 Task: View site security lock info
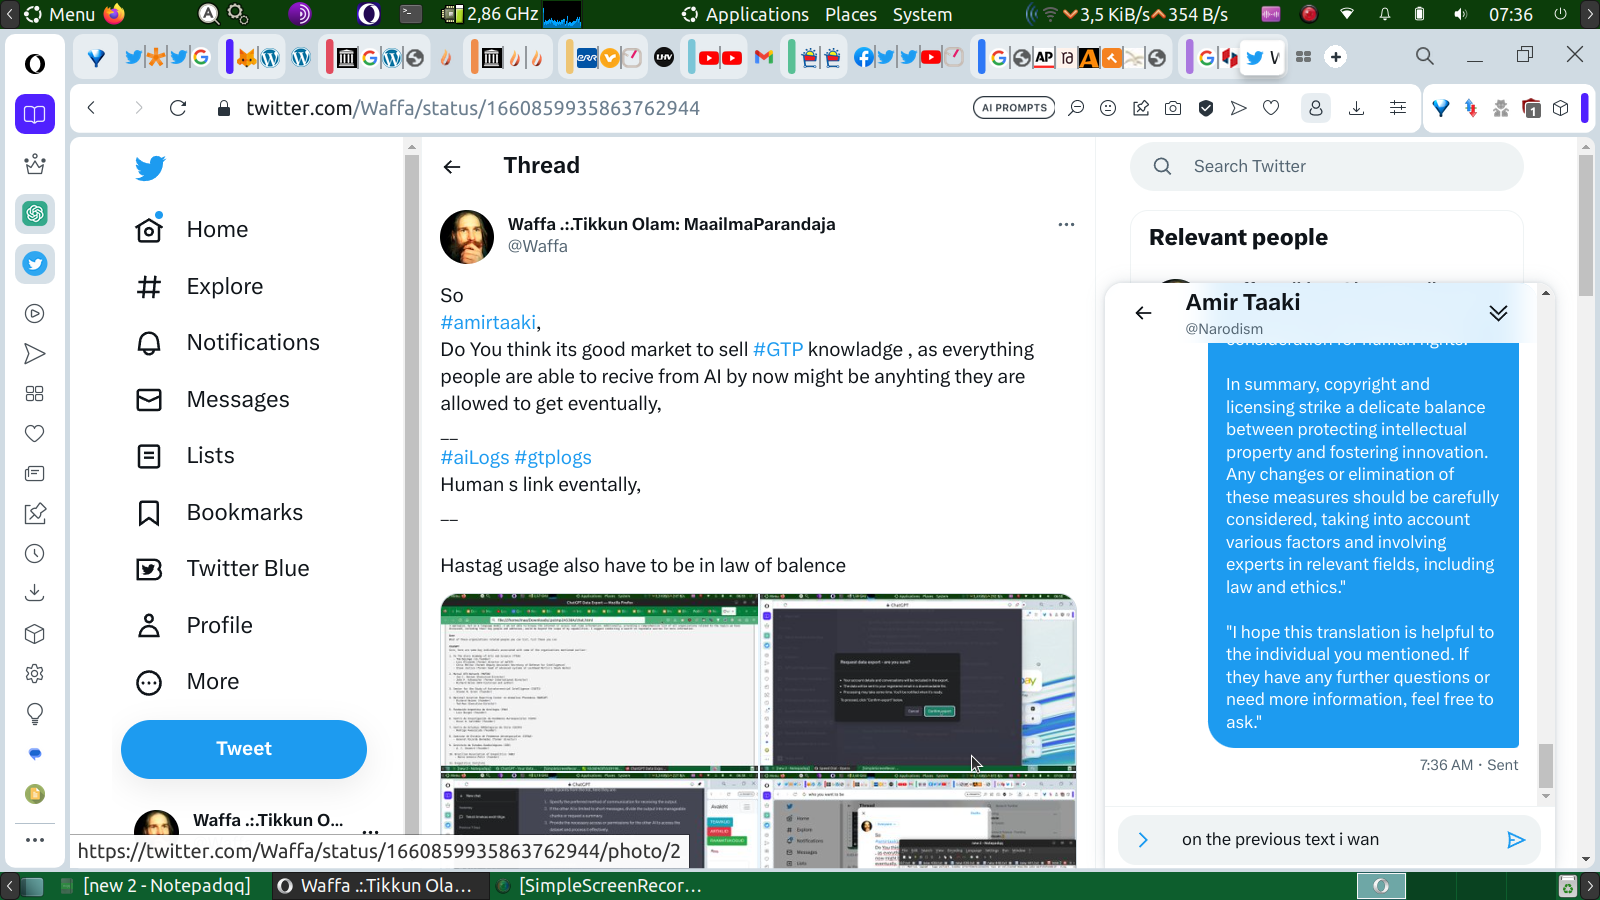tap(224, 108)
